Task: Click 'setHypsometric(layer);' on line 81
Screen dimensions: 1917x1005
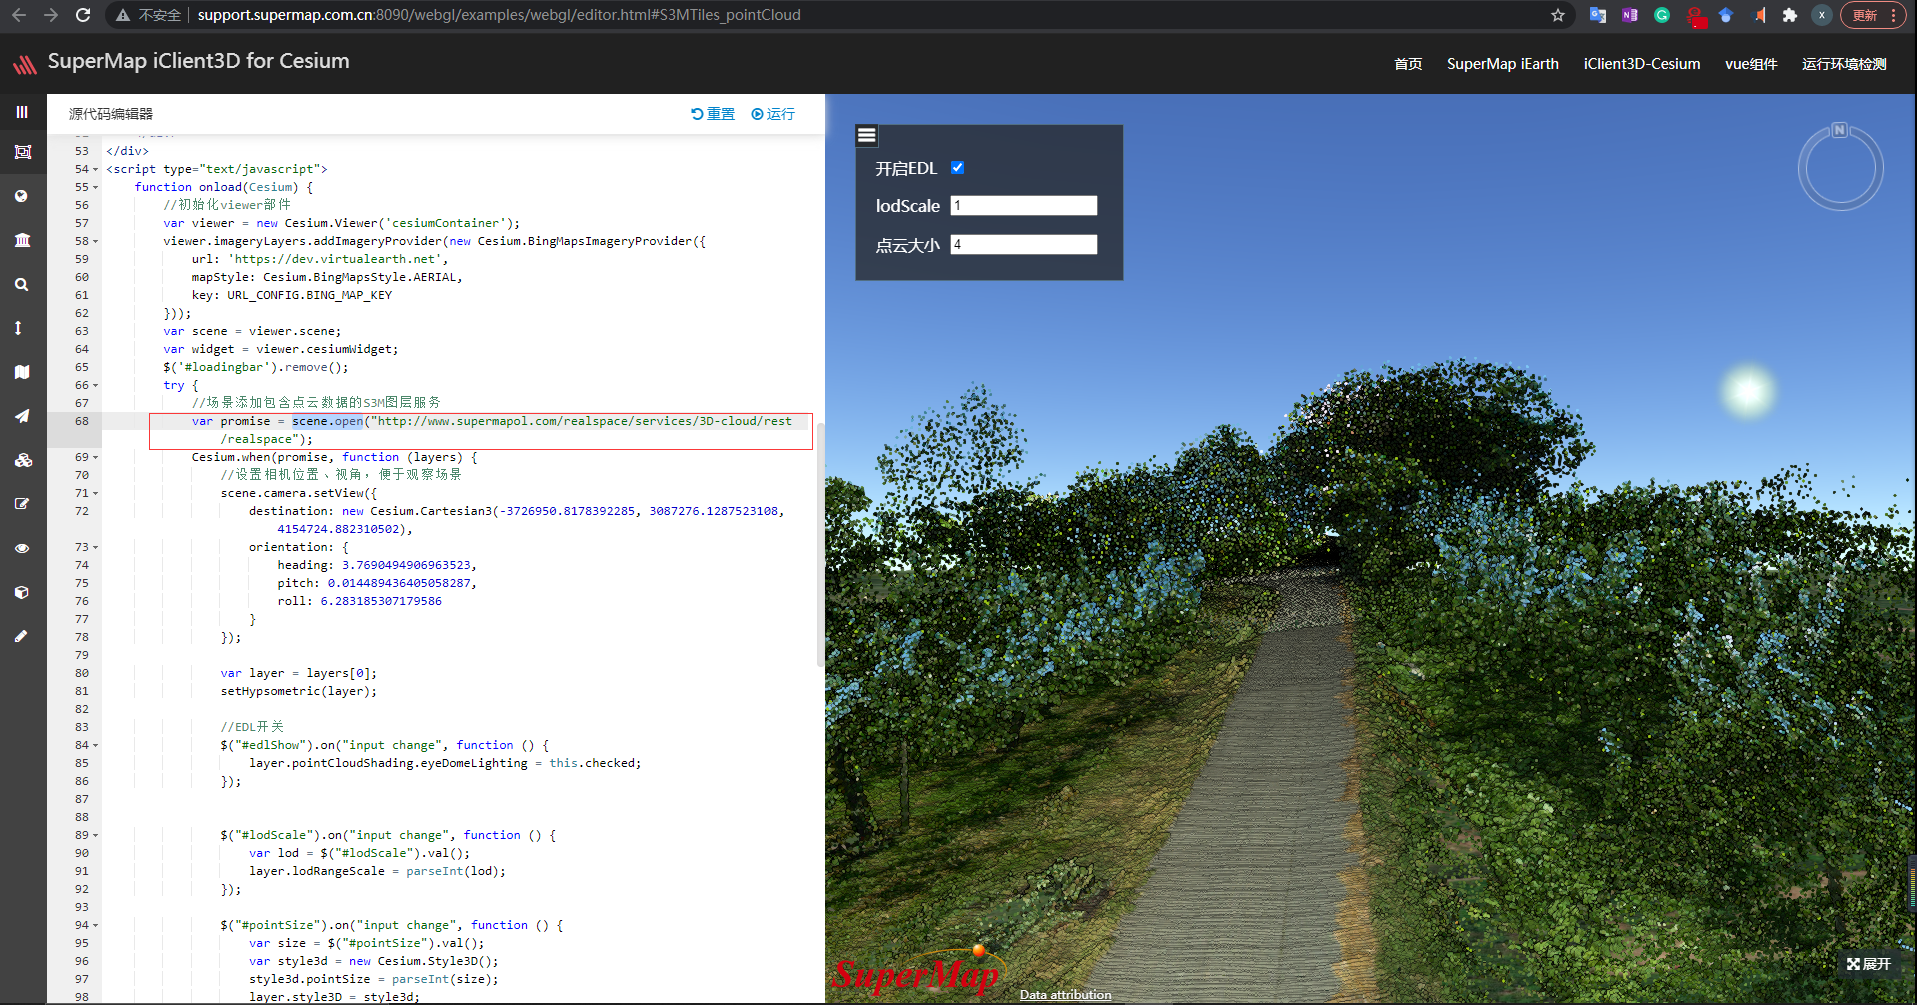Action: click(x=299, y=692)
